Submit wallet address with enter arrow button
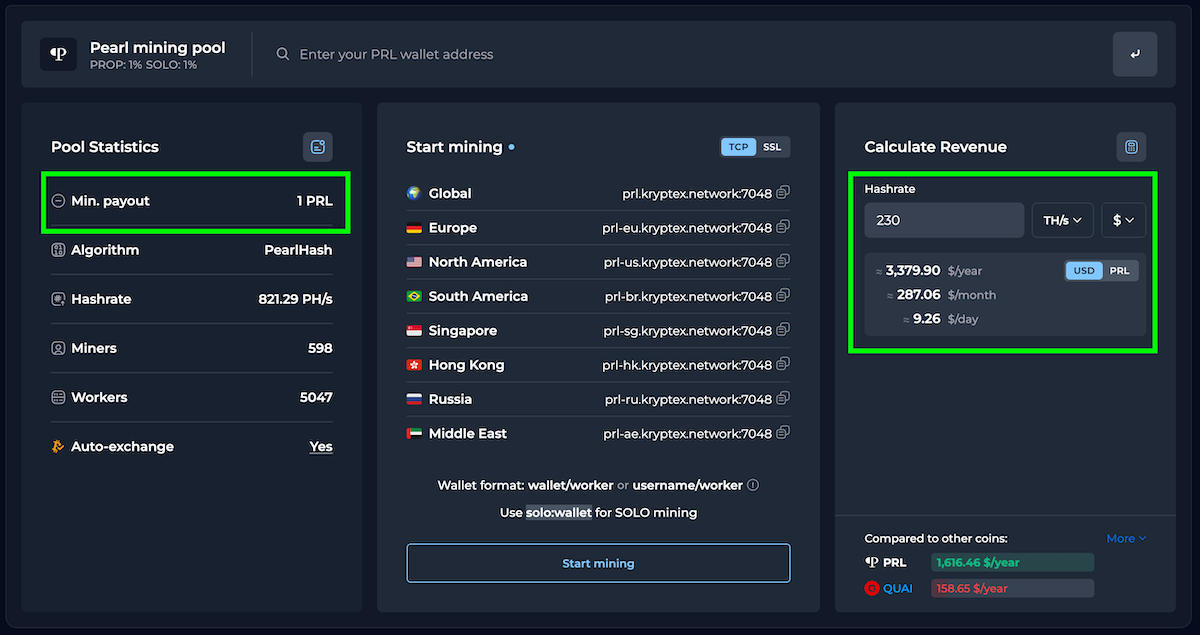The height and width of the screenshot is (635, 1200). [x=1135, y=54]
